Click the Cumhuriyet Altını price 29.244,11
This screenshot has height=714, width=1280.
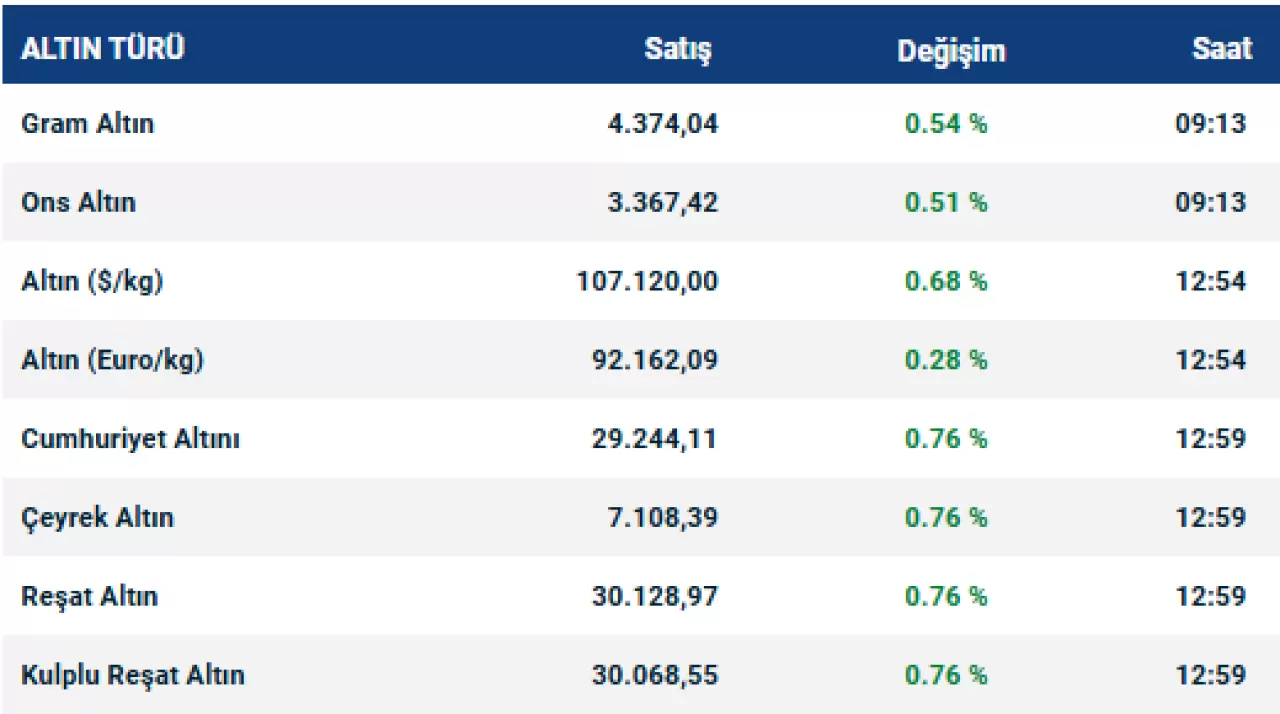(654, 439)
